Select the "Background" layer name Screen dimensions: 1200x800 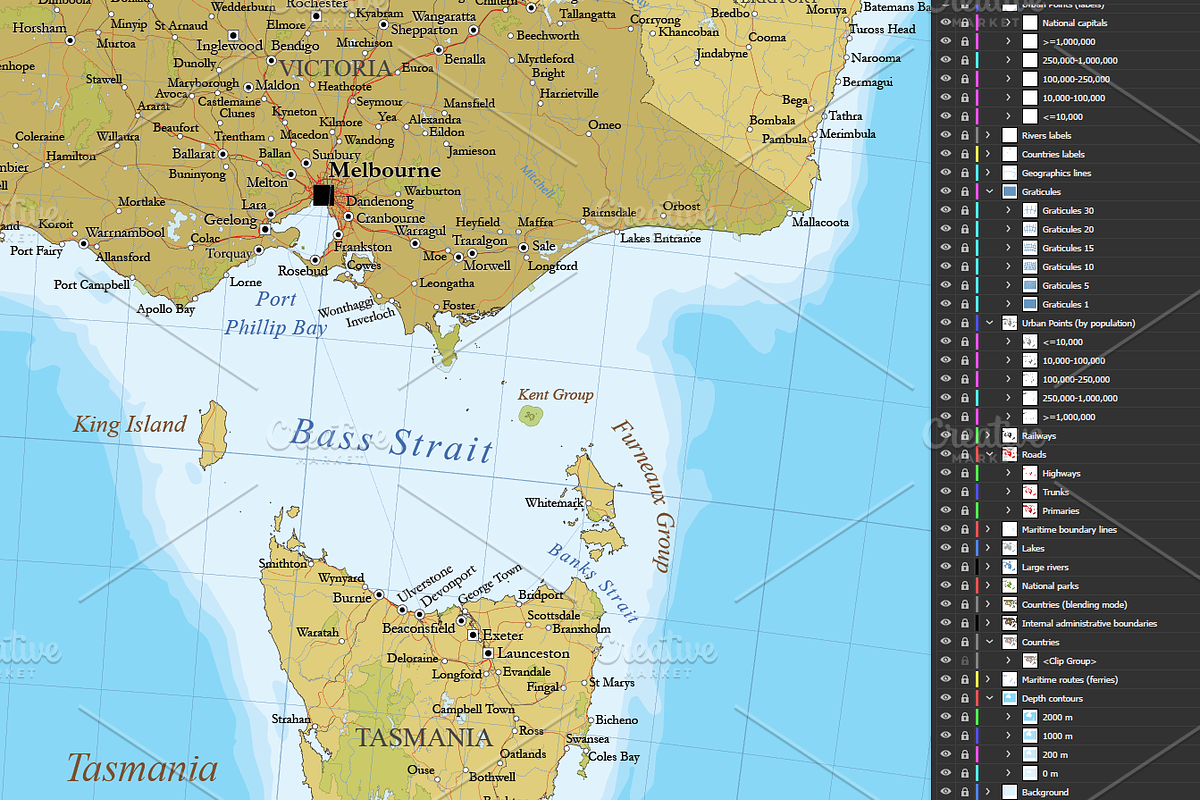(1045, 792)
